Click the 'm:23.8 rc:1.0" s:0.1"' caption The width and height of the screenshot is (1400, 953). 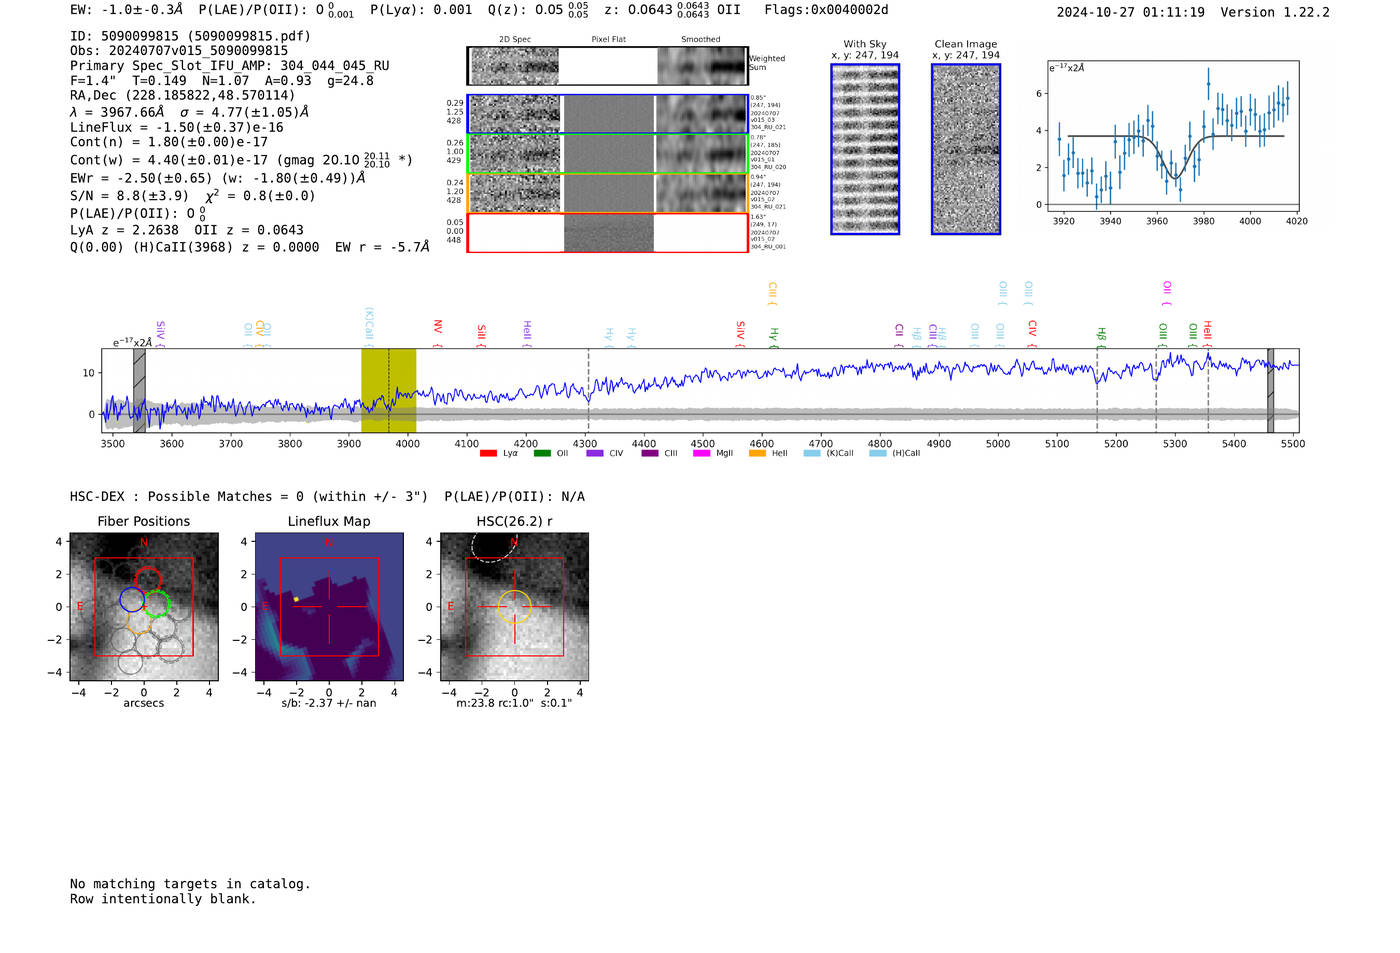click(x=514, y=703)
